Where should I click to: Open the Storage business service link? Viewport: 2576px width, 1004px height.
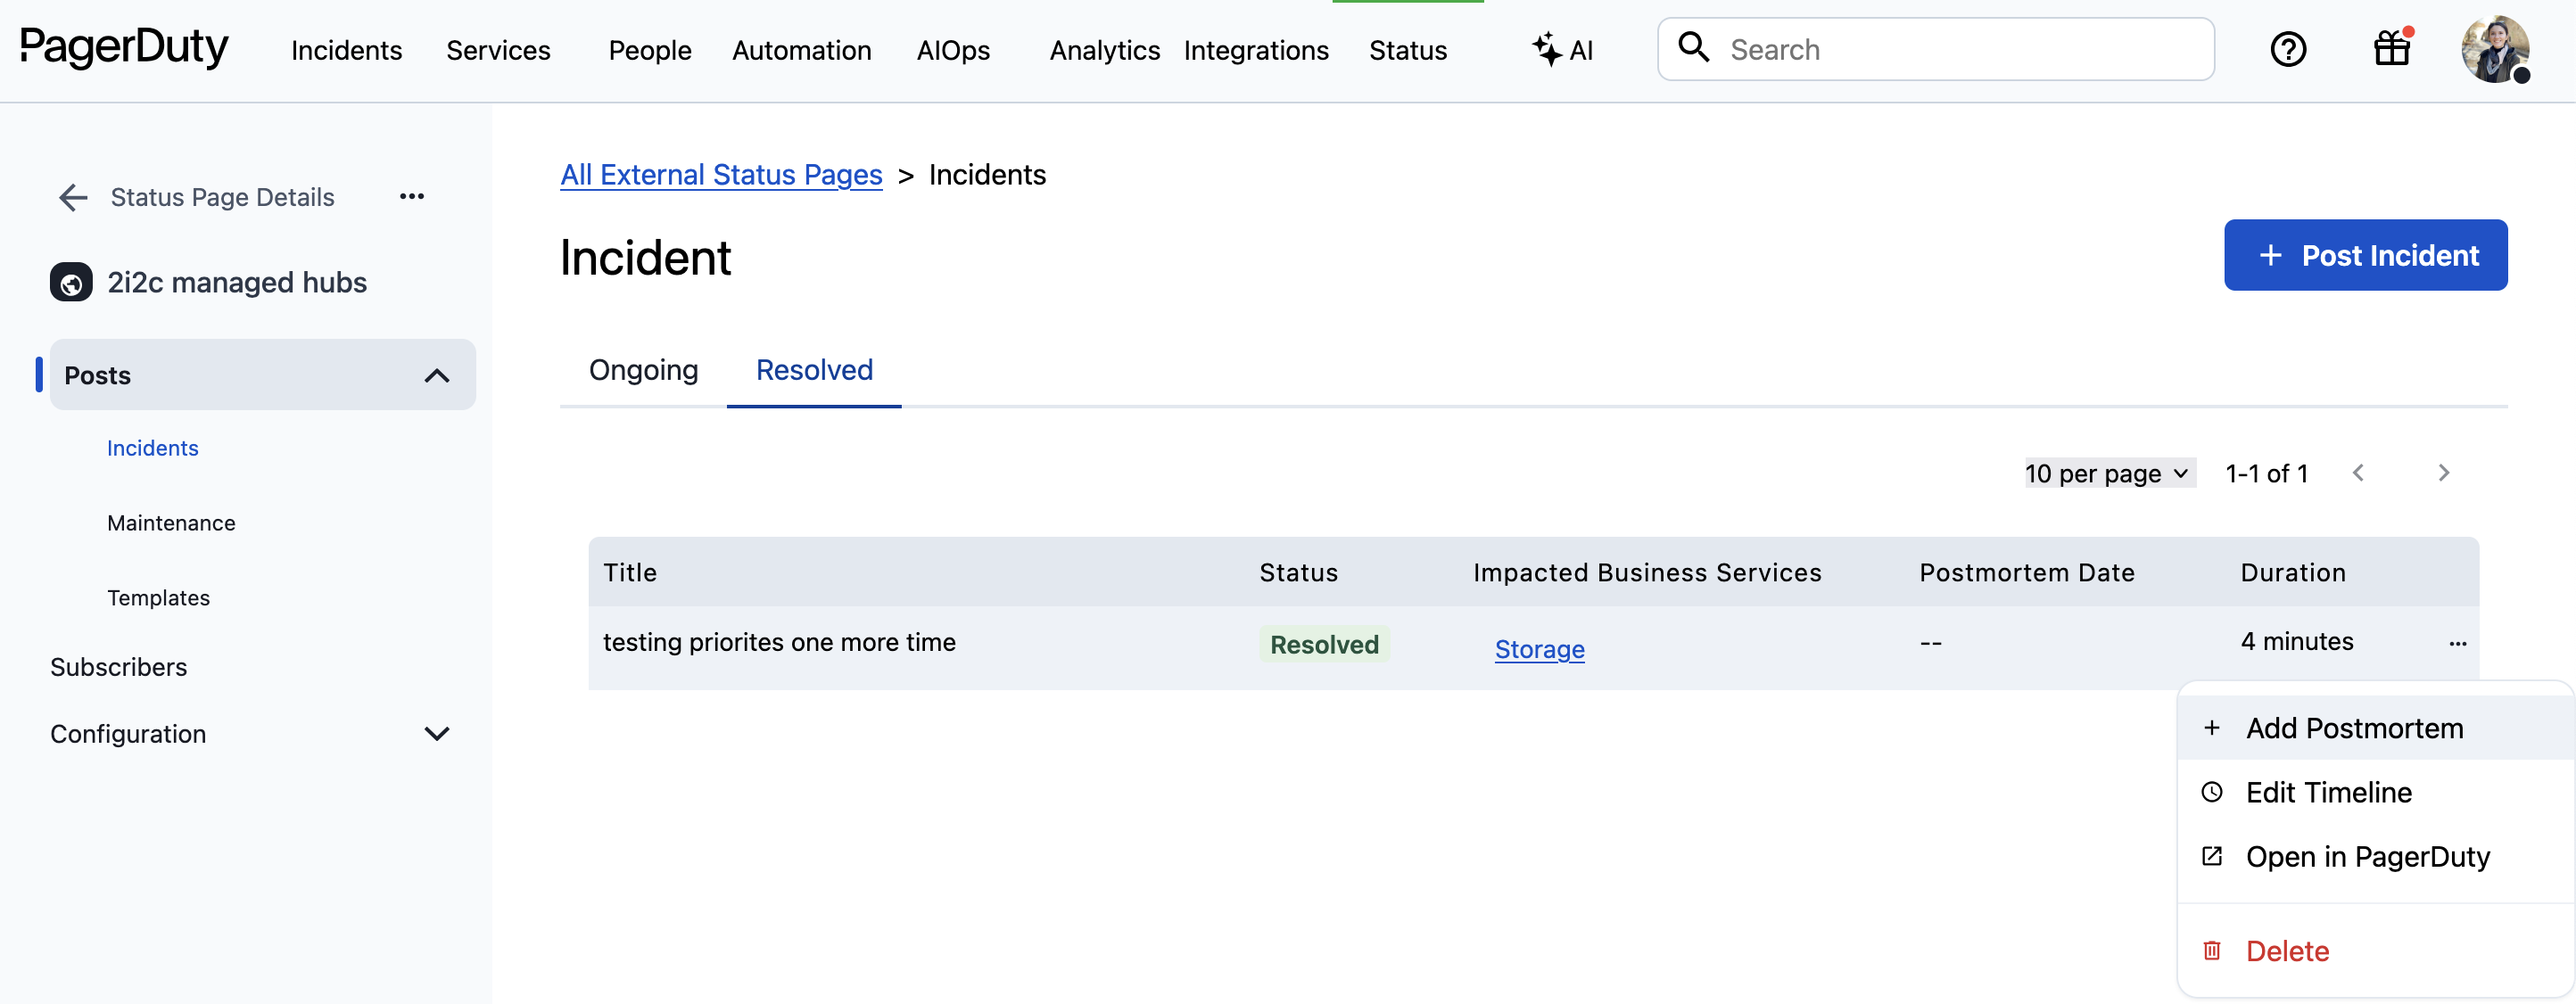(x=1539, y=649)
